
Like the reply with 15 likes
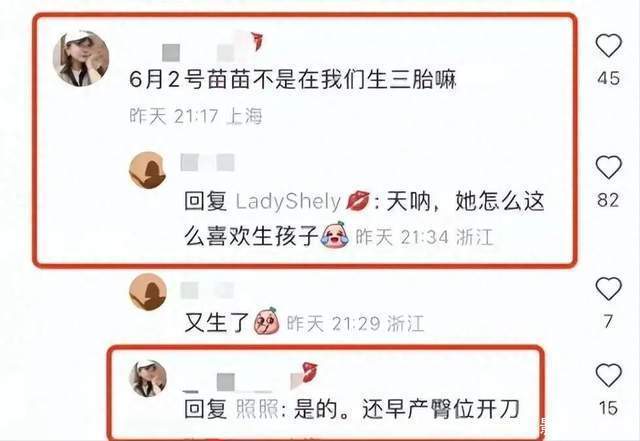pos(608,375)
